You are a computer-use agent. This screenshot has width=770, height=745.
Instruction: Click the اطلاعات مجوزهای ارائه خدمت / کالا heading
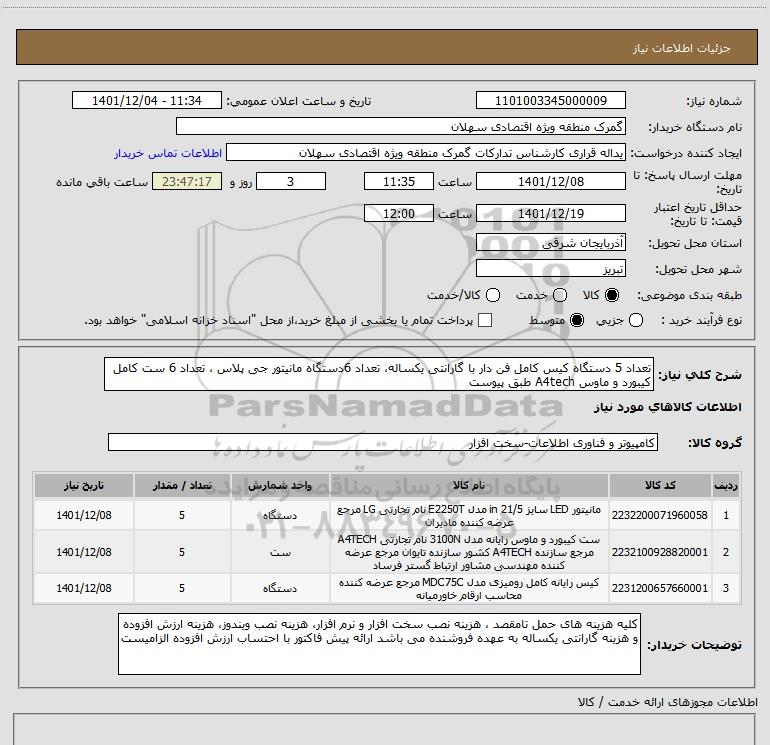tap(668, 702)
